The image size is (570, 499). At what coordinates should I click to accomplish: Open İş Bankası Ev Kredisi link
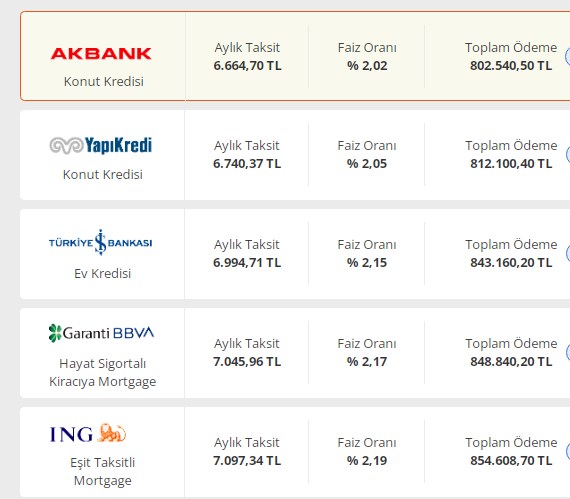tap(103, 273)
